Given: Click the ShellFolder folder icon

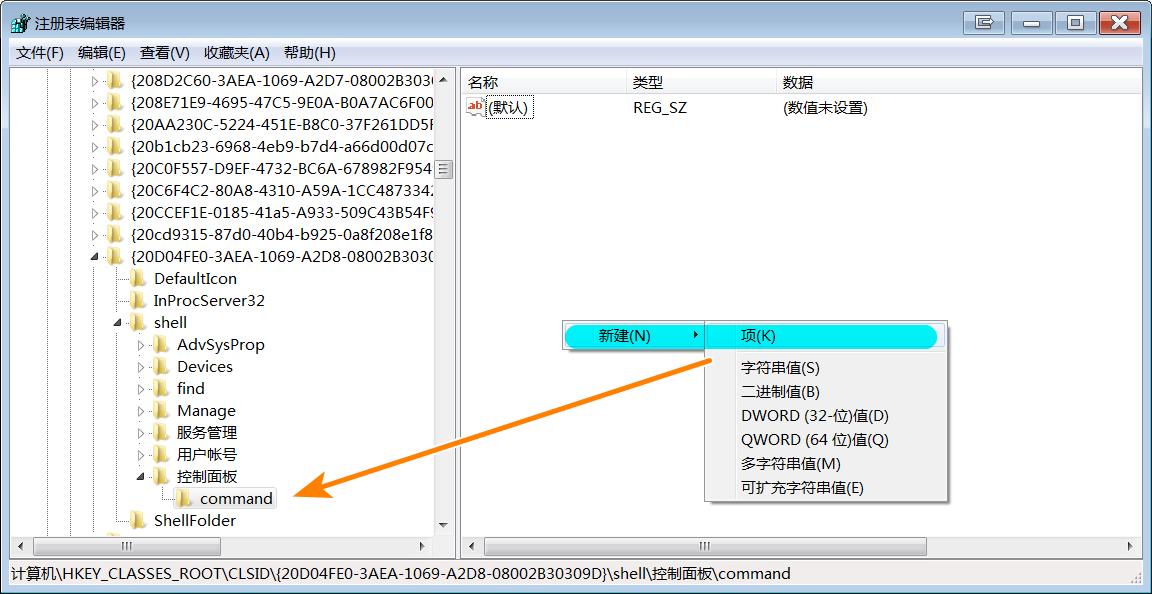Looking at the screenshot, I should tap(138, 520).
